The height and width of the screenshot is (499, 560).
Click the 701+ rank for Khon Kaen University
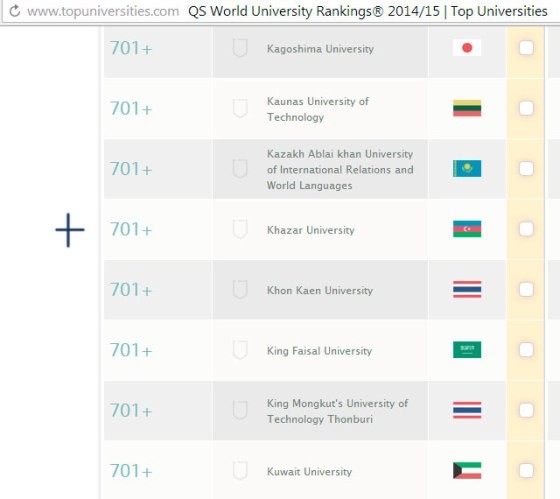[131, 289]
